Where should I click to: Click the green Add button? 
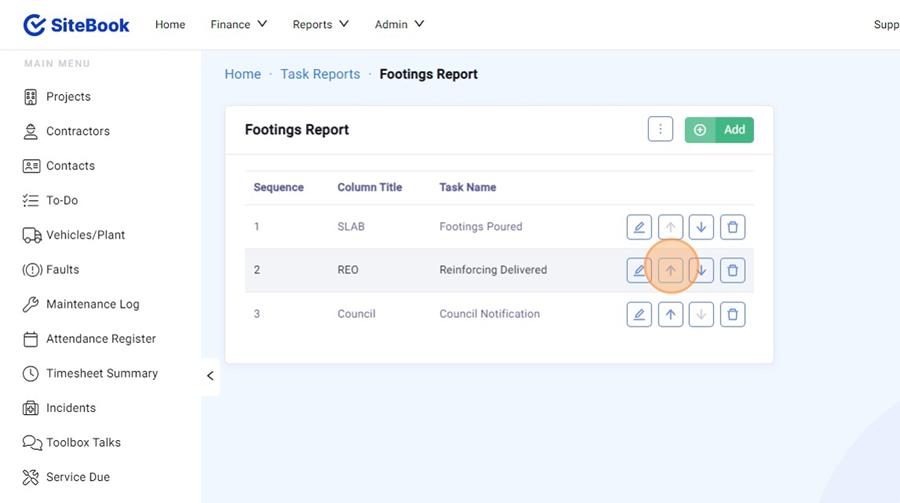[x=719, y=130]
